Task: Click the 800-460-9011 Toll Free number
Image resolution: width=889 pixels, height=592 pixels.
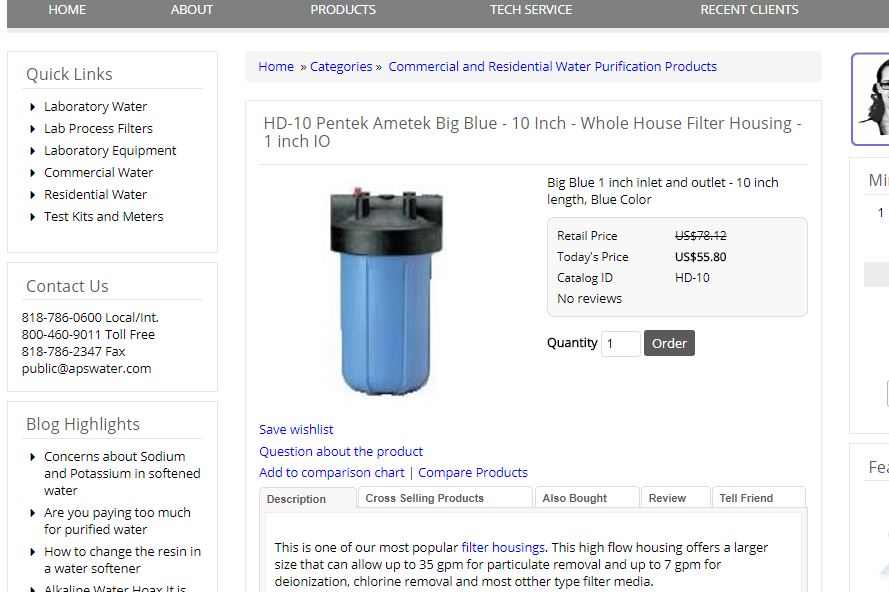Action: 88,335
